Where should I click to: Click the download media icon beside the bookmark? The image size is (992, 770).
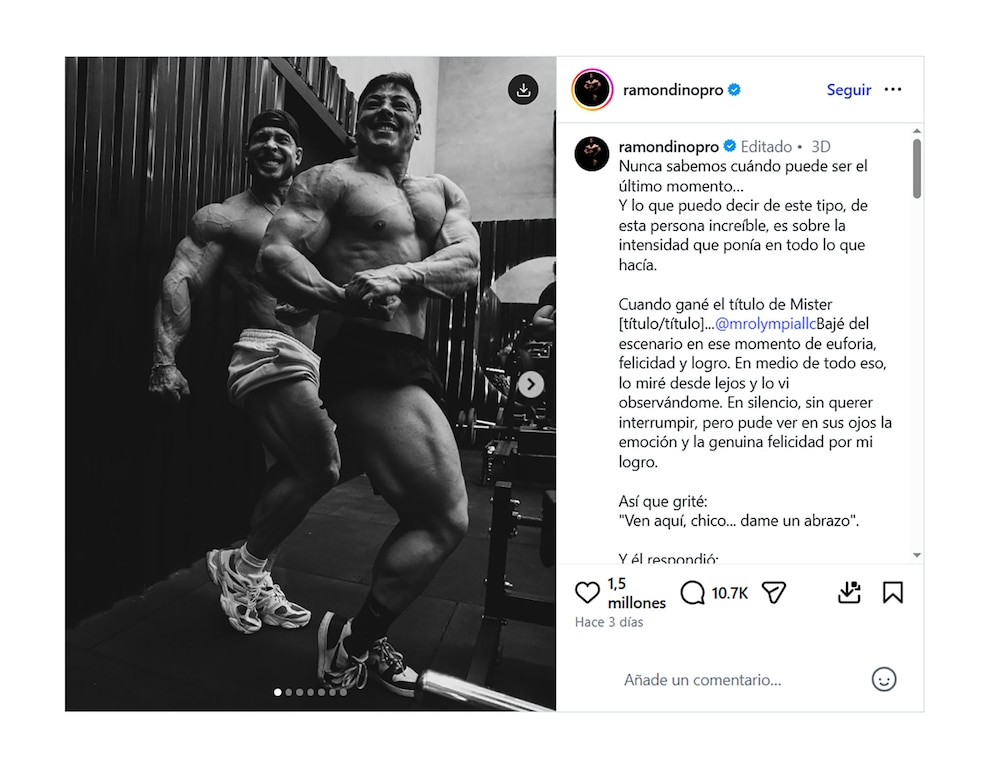click(x=849, y=592)
